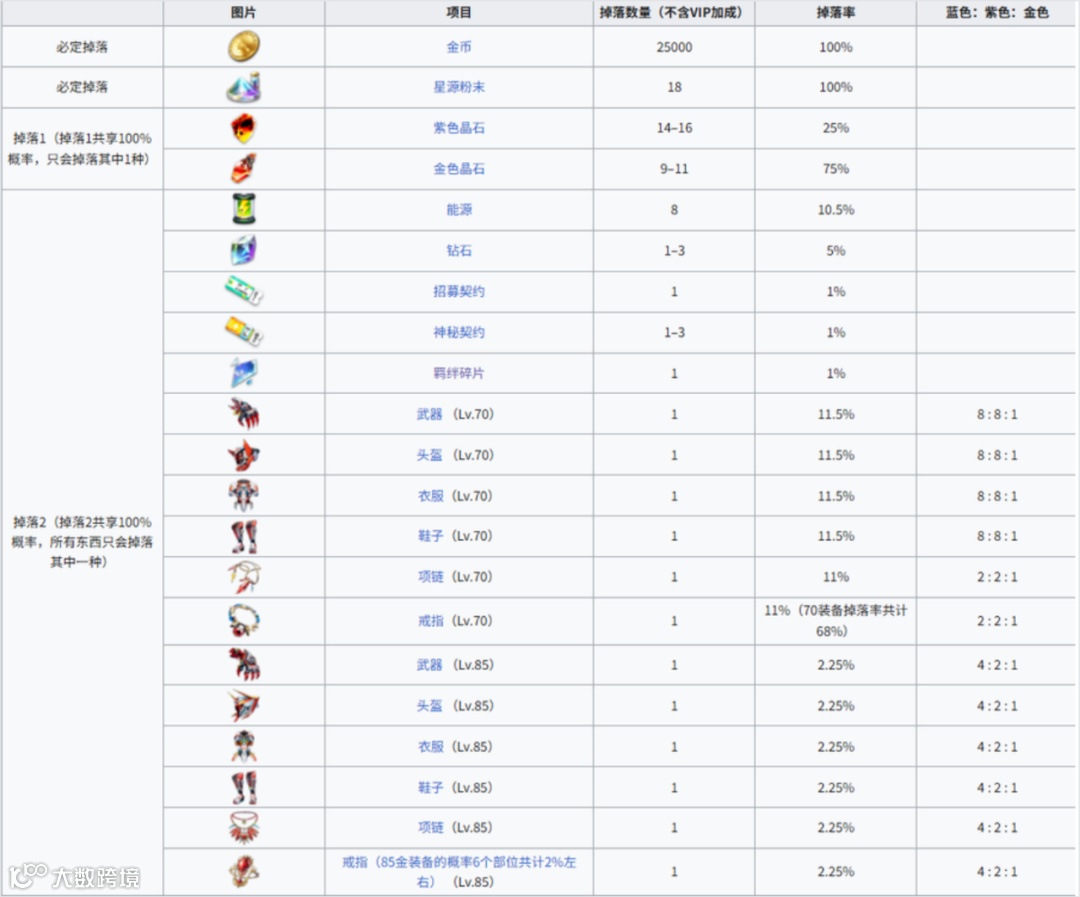Open the 招募契约 link
The image size is (1080, 897).
point(459,291)
